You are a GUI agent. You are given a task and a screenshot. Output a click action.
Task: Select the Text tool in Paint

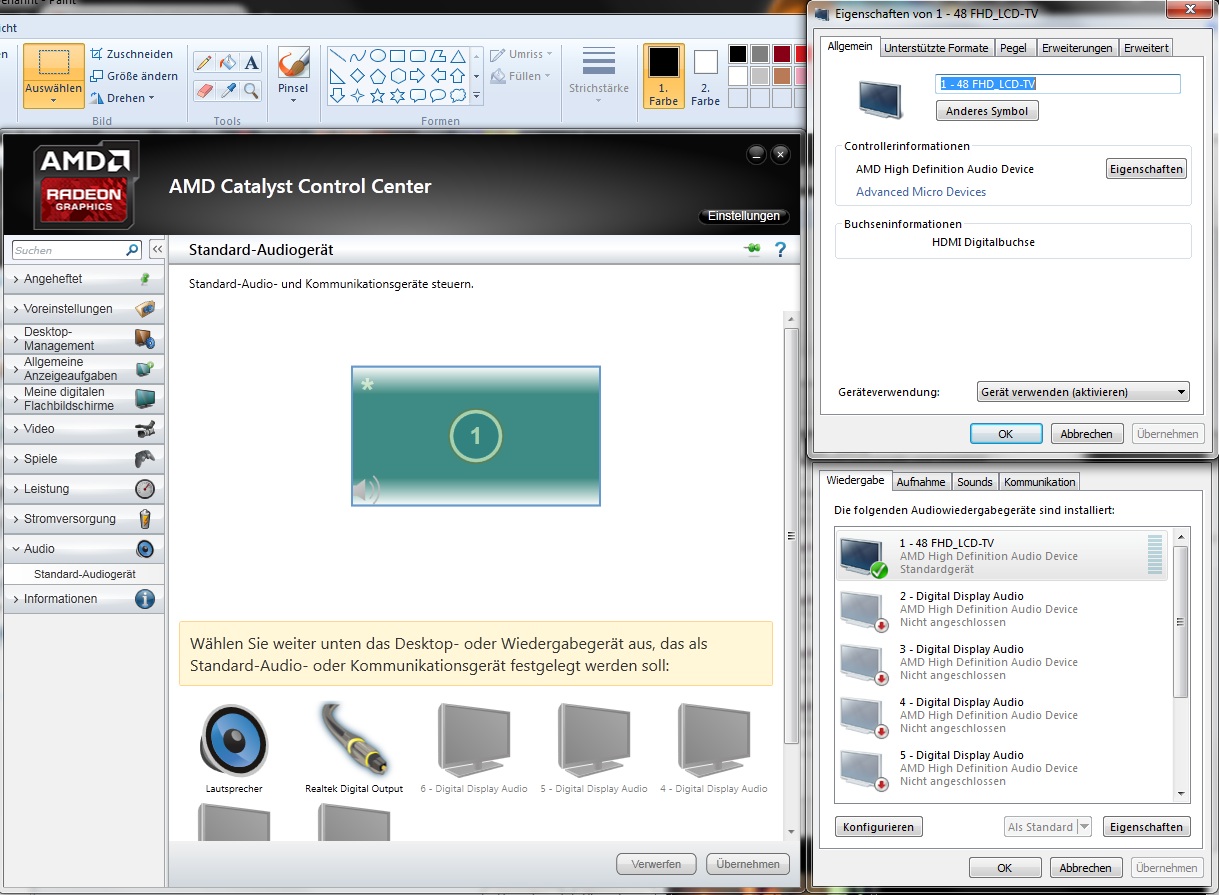pos(252,62)
